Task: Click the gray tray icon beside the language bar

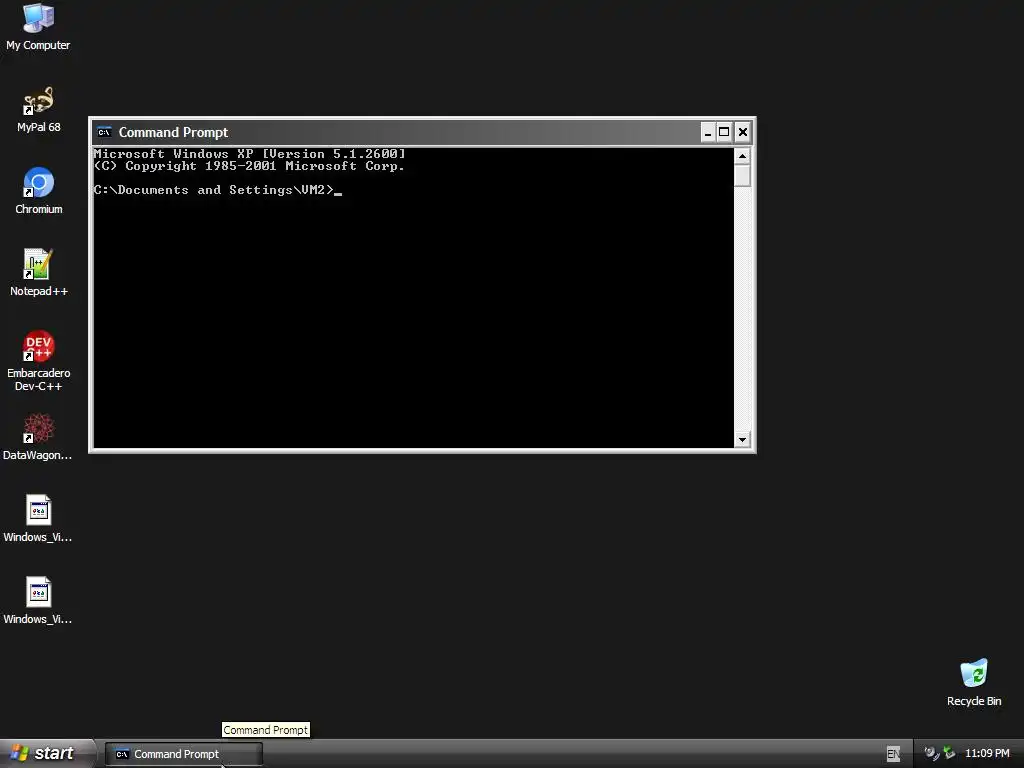Action: click(931, 753)
